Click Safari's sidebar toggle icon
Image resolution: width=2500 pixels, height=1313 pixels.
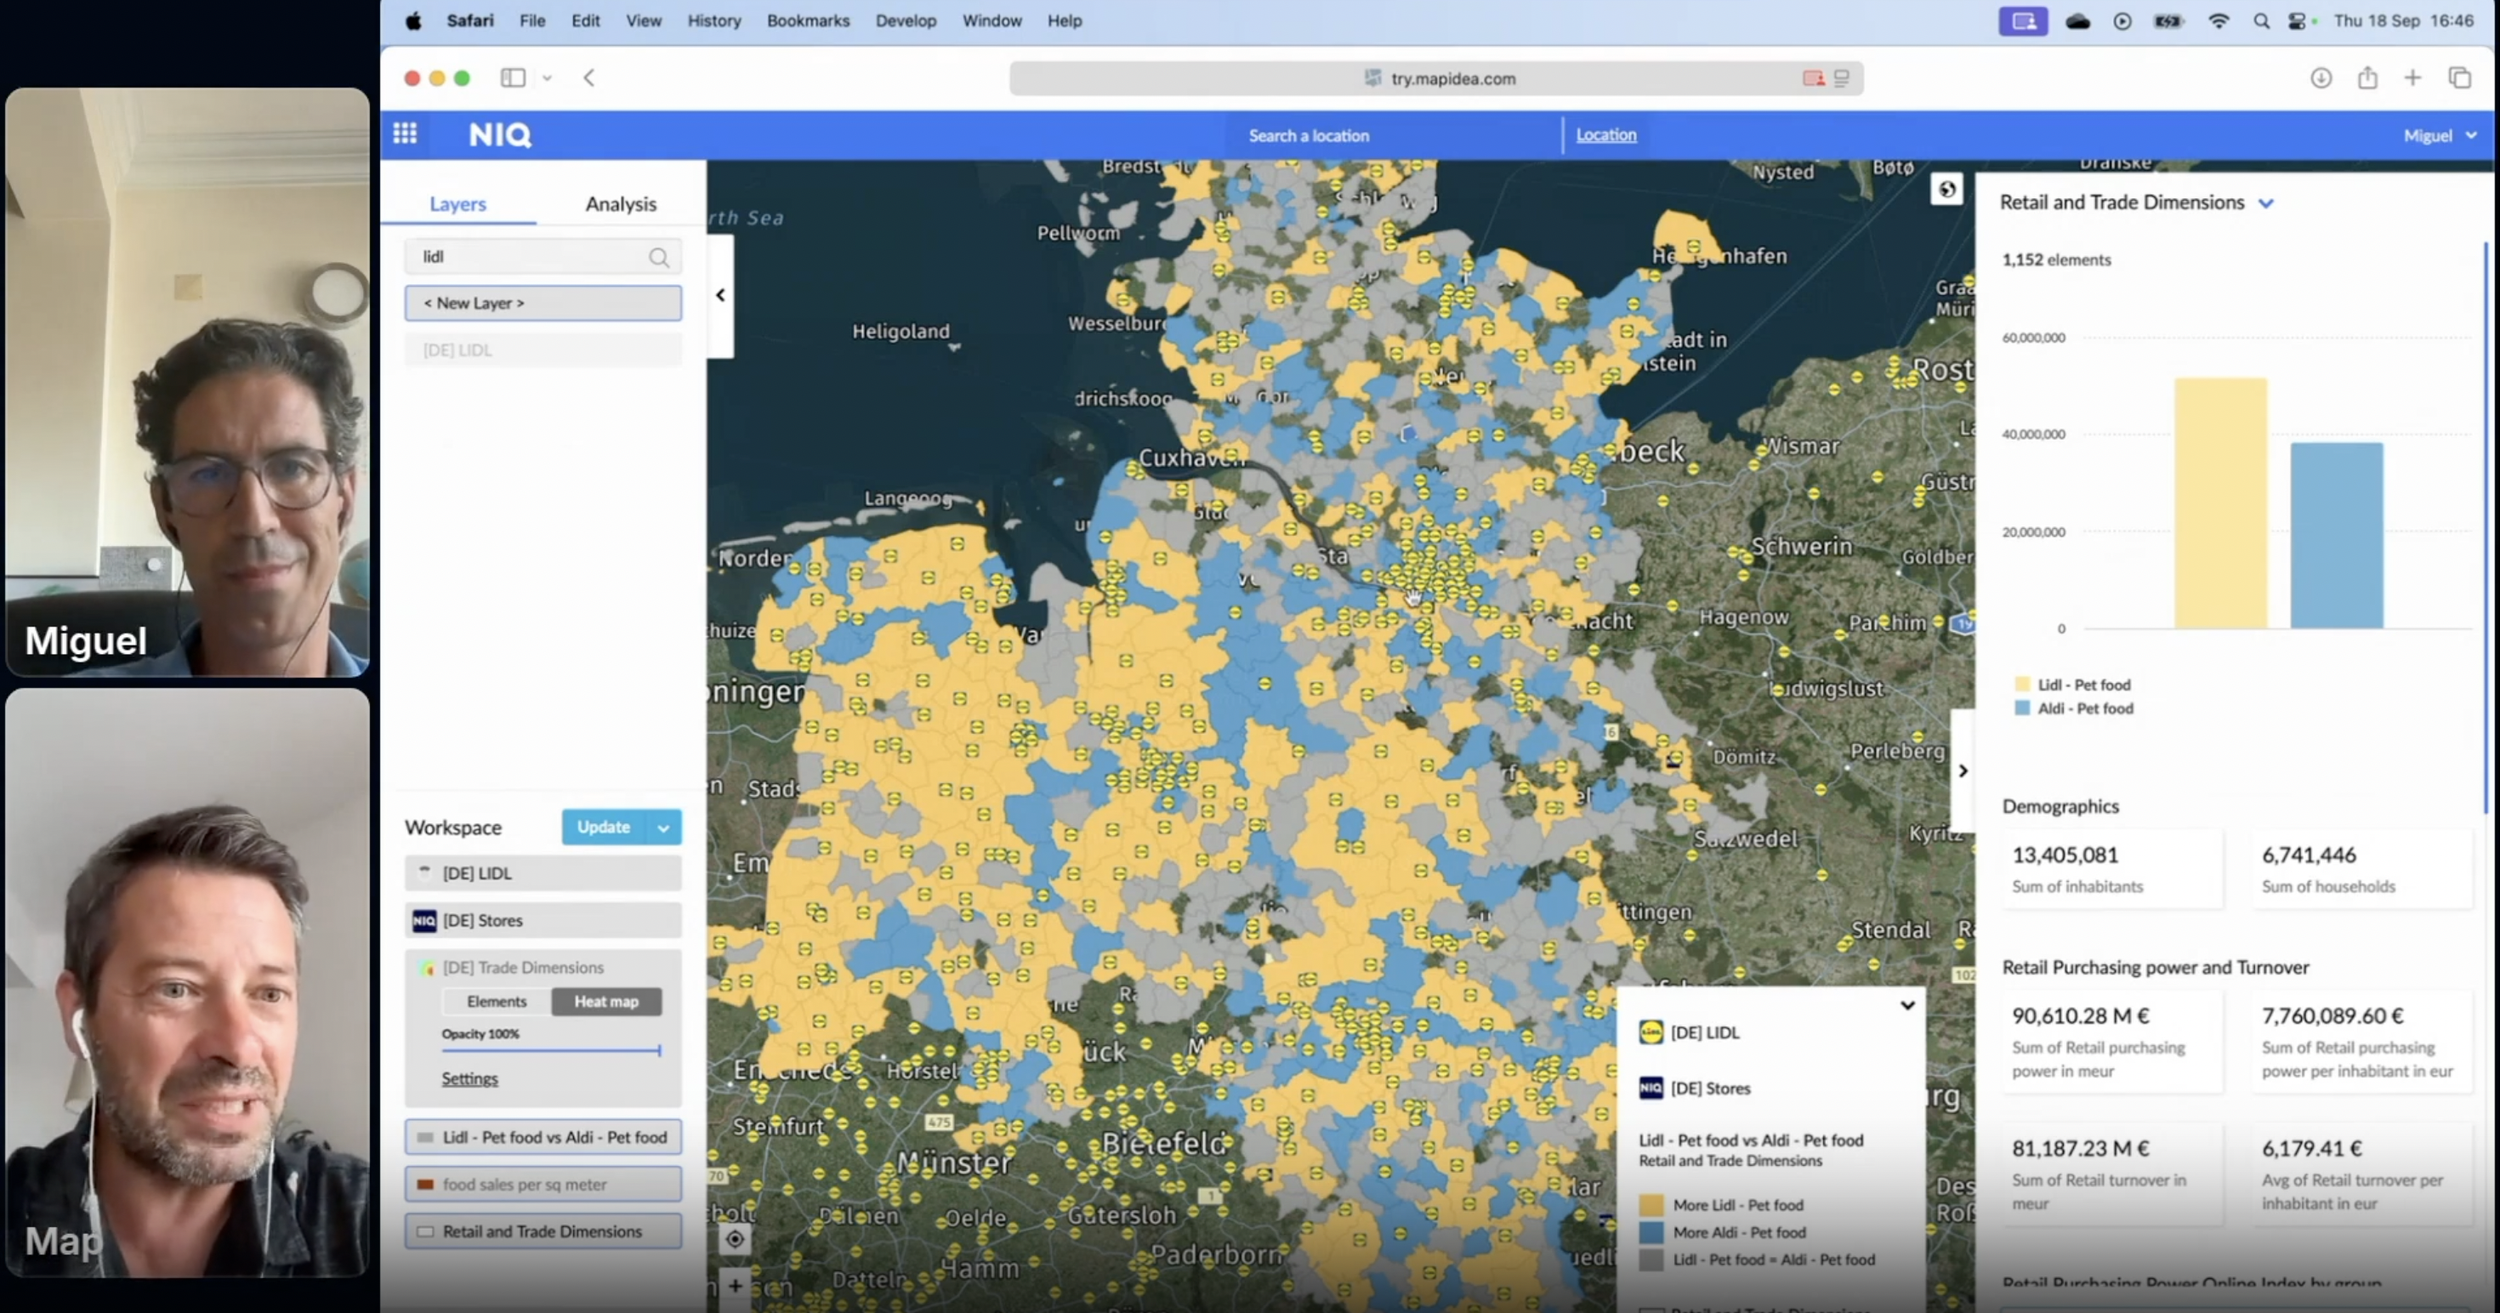pos(513,78)
